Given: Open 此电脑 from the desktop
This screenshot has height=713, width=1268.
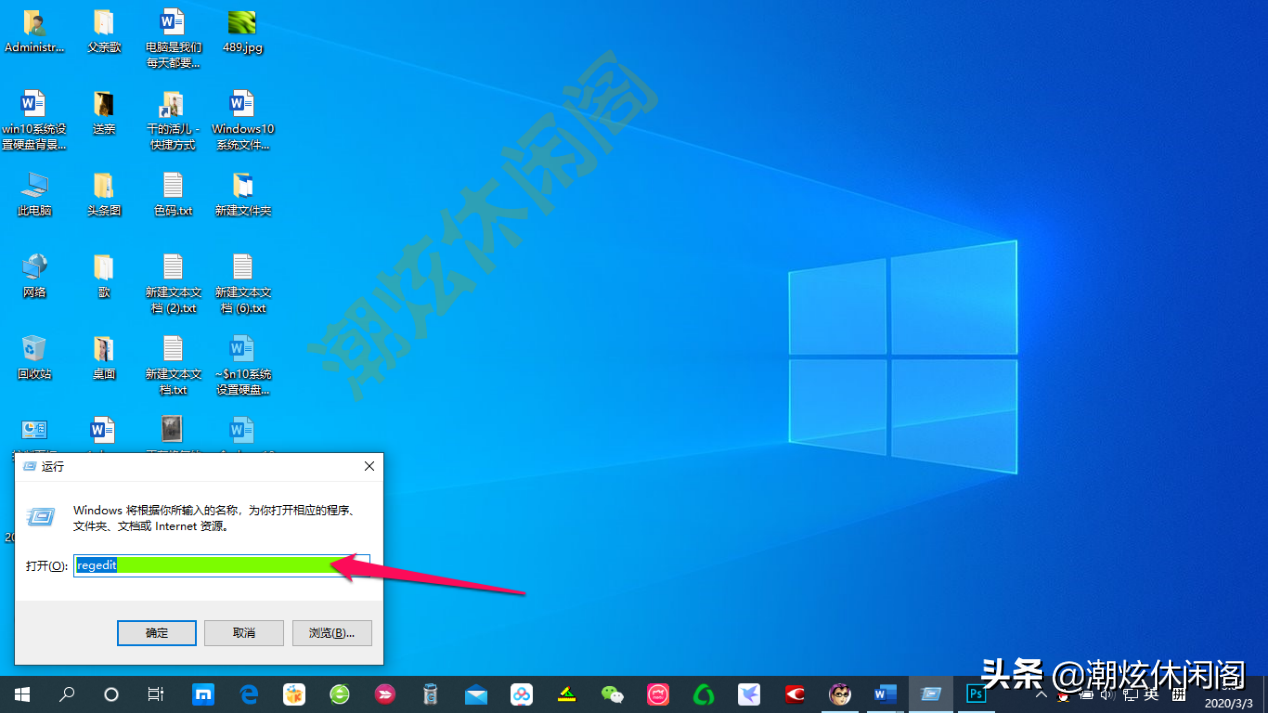Looking at the screenshot, I should 35,193.
